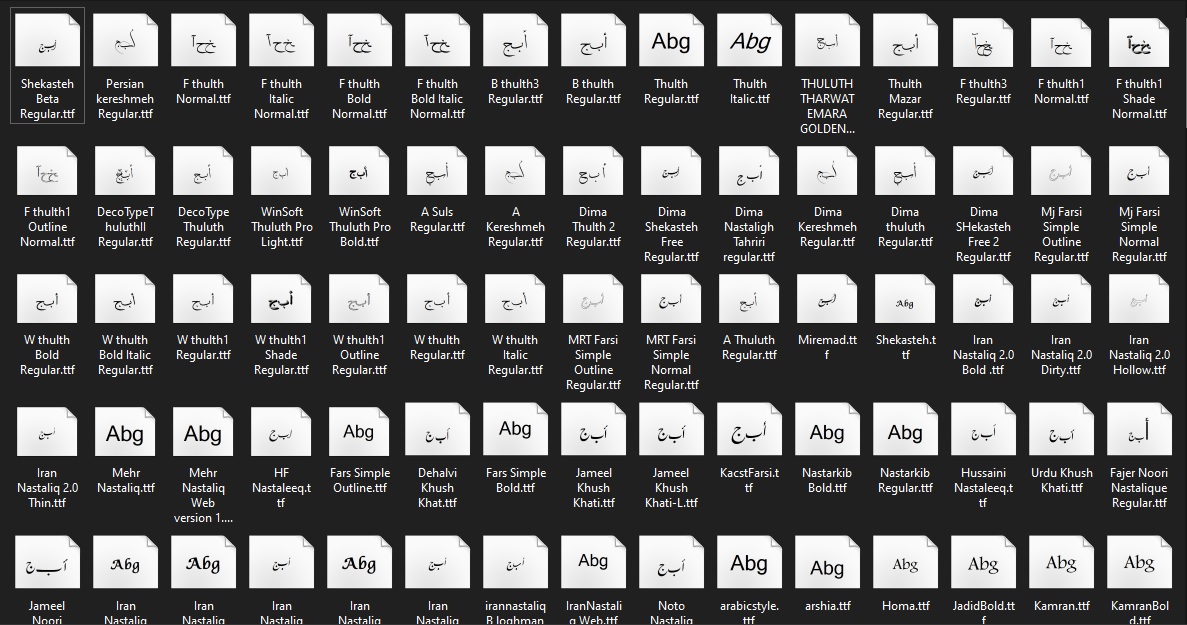
Task: Pick Dima Nastaligh Tahriri regular.ttf file
Action: 749,171
